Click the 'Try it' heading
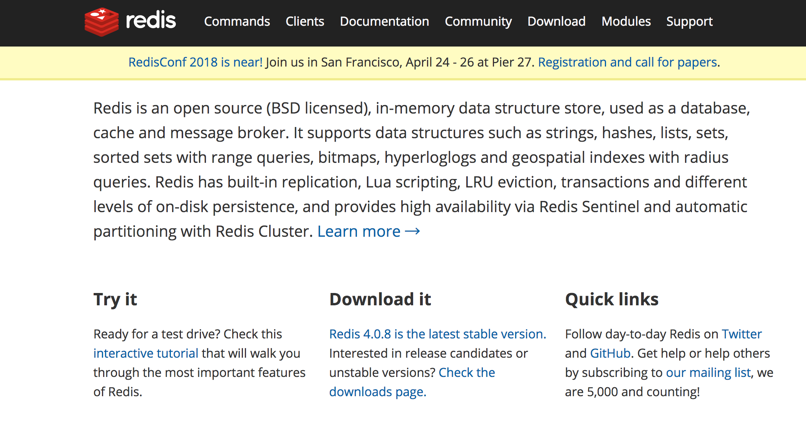The height and width of the screenshot is (424, 806). click(115, 299)
